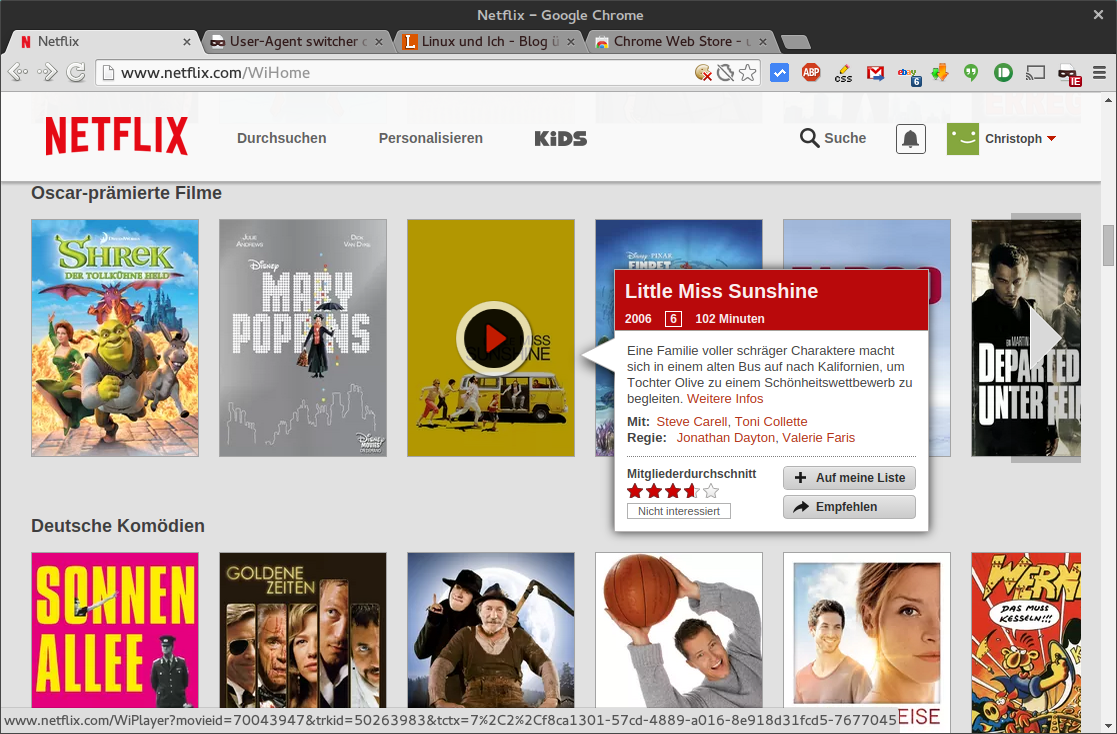Viewport: 1117px width, 734px height.
Task: Open the Hangouts extension icon
Action: click(x=970, y=72)
